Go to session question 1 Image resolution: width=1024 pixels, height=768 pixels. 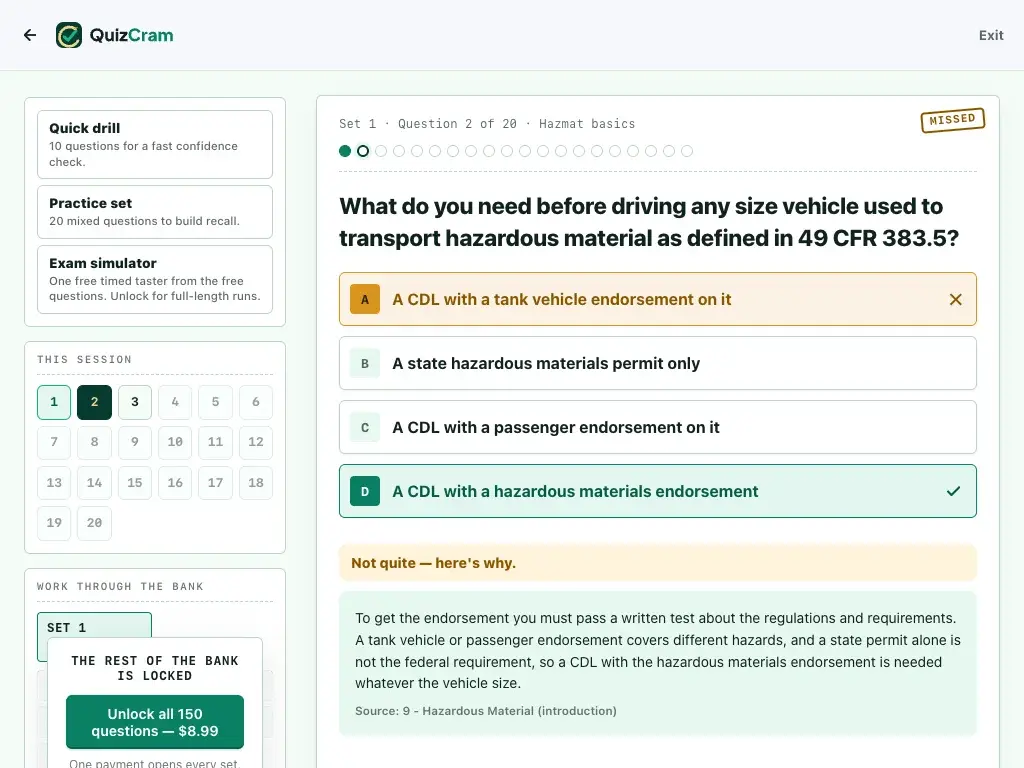click(54, 402)
